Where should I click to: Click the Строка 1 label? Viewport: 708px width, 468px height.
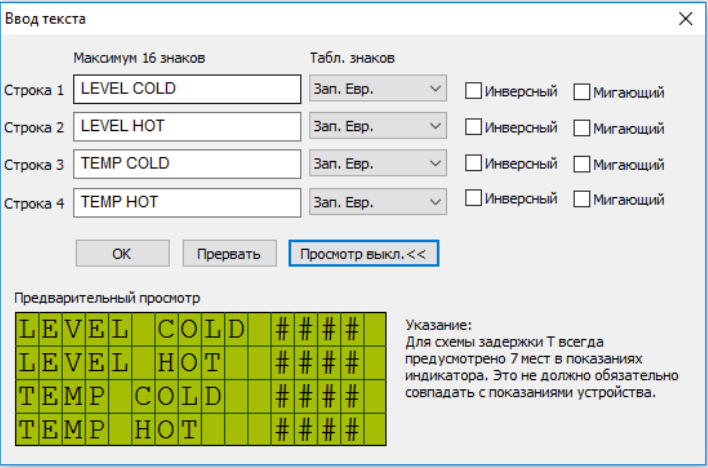(34, 90)
